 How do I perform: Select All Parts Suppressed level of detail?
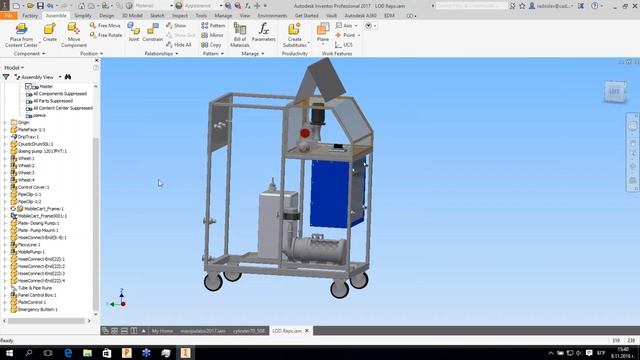click(x=53, y=101)
